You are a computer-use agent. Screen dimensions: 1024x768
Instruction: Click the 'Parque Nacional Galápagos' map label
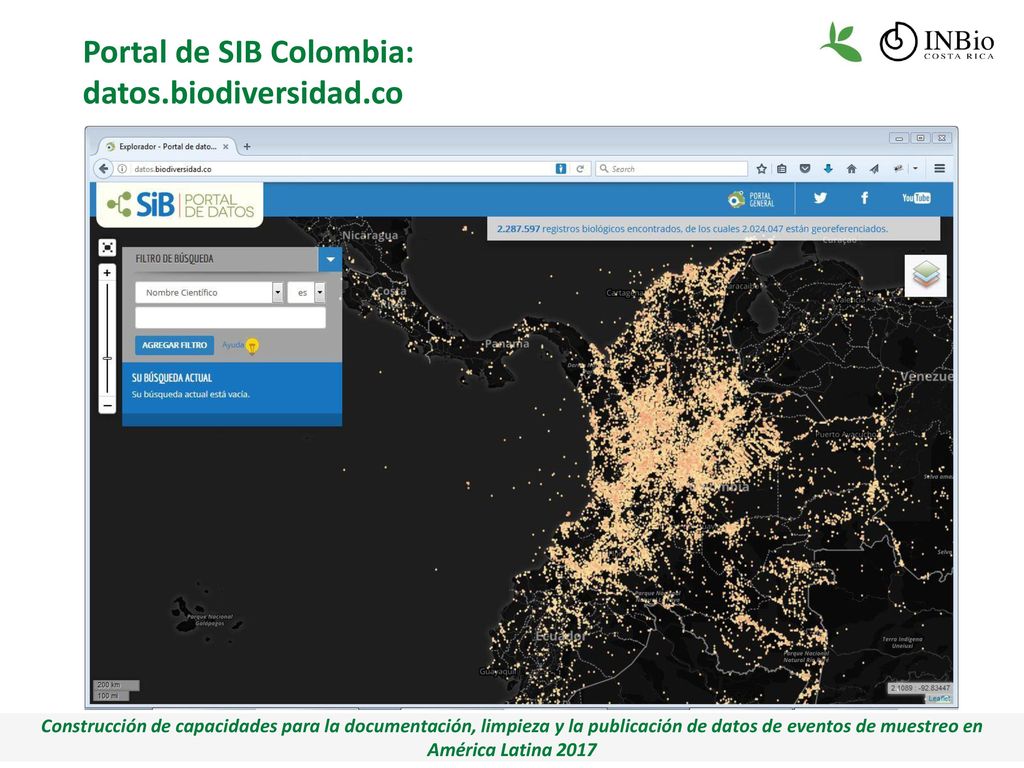[x=210, y=620]
